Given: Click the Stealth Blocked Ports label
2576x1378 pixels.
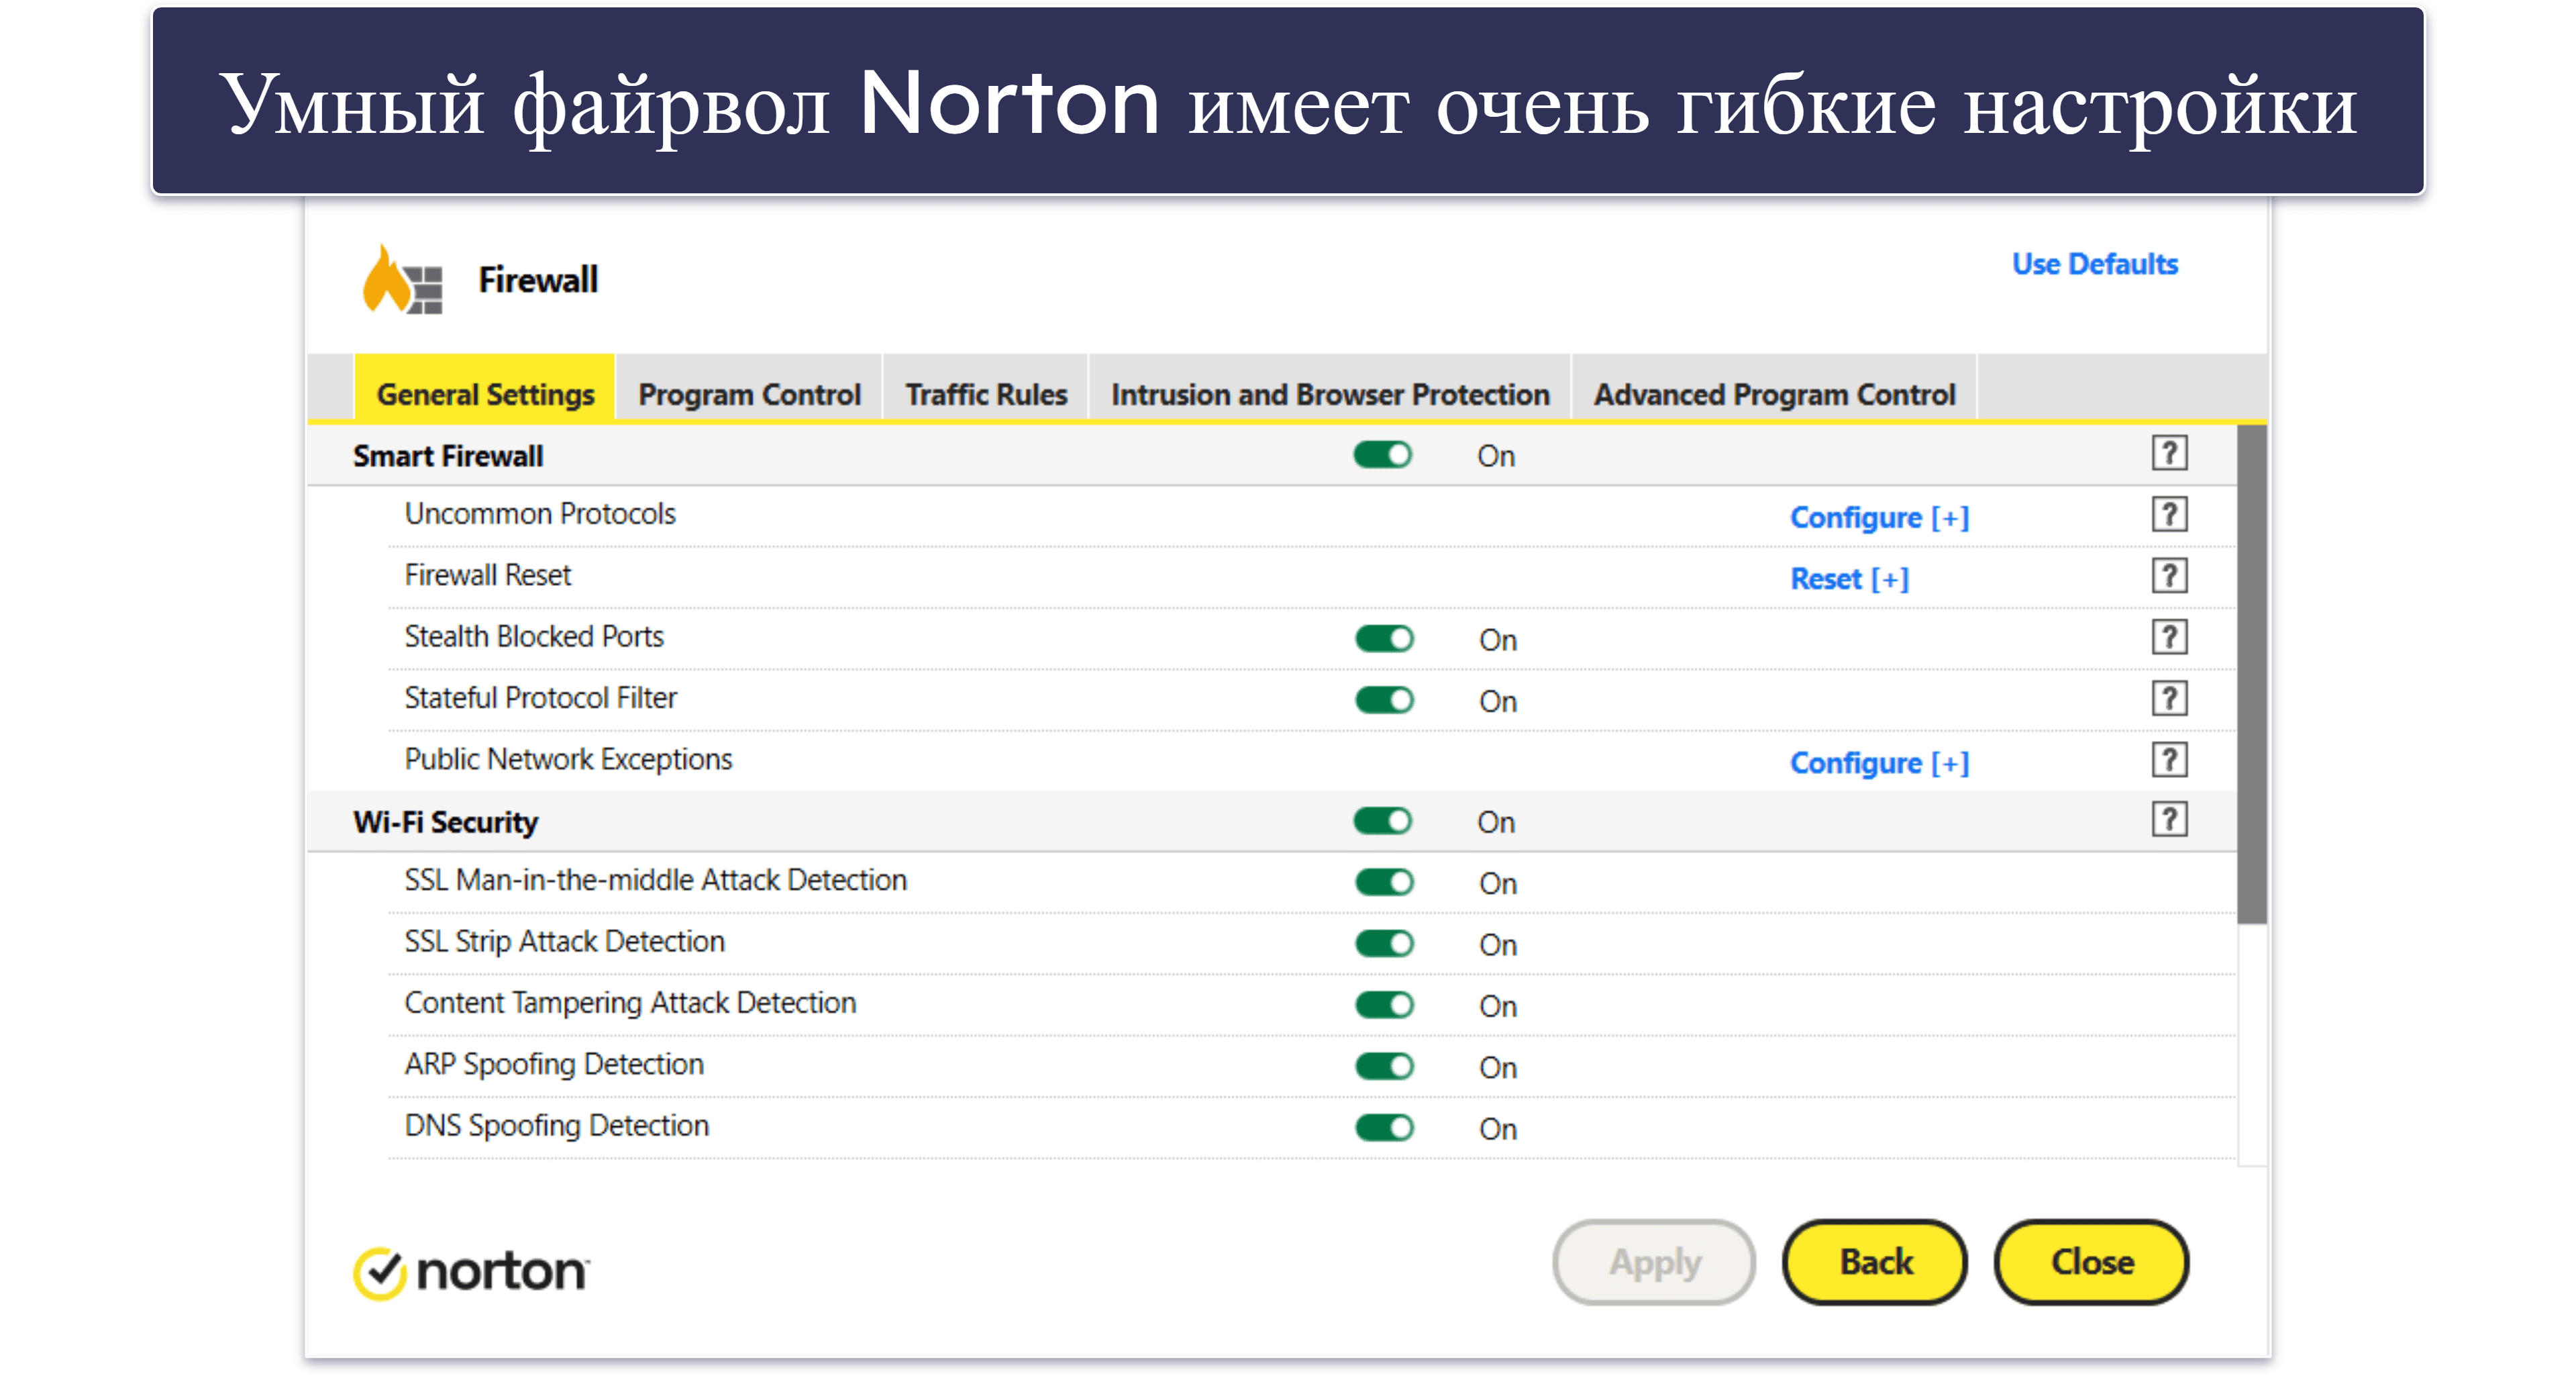Looking at the screenshot, I should tap(534, 636).
